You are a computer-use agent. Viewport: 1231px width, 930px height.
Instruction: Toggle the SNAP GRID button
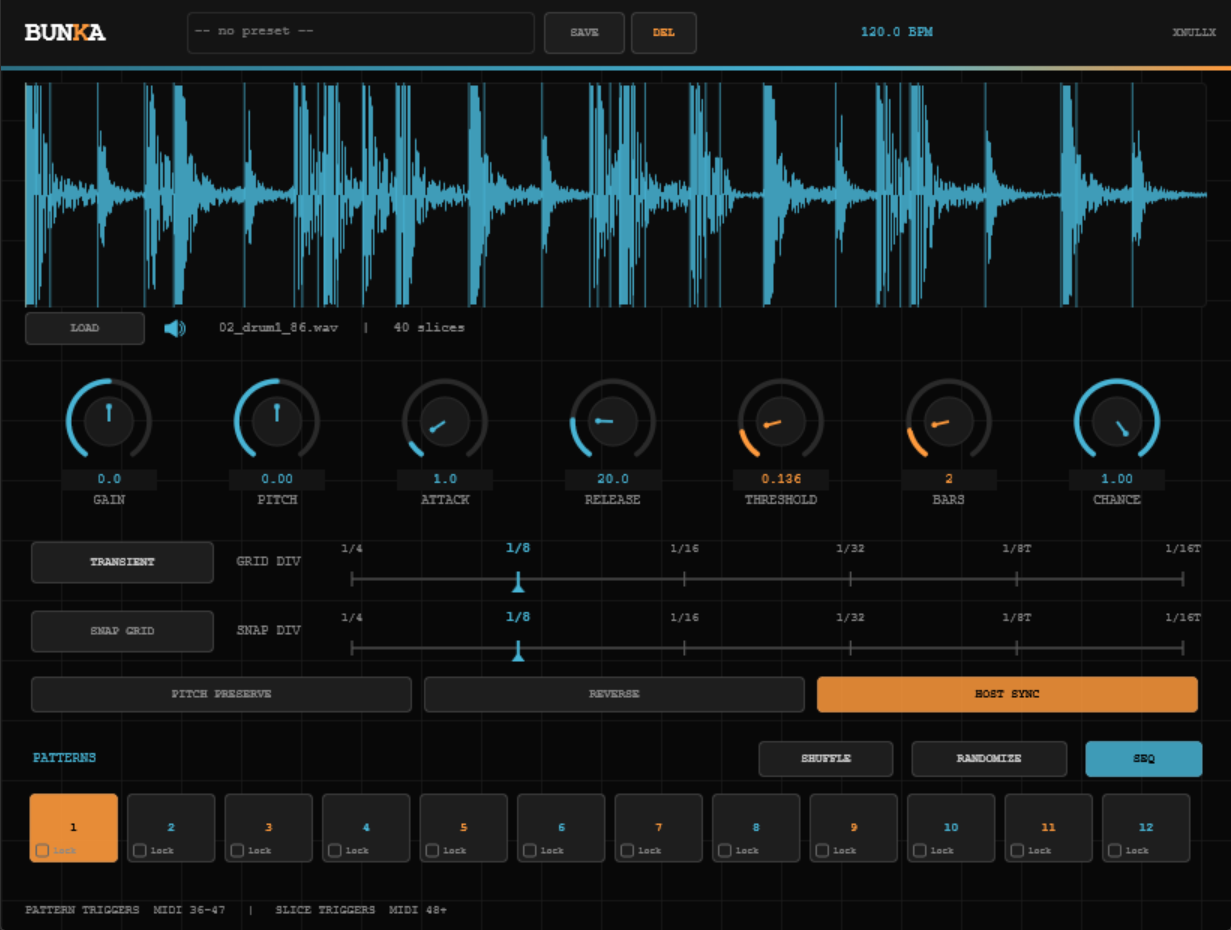[x=122, y=631]
